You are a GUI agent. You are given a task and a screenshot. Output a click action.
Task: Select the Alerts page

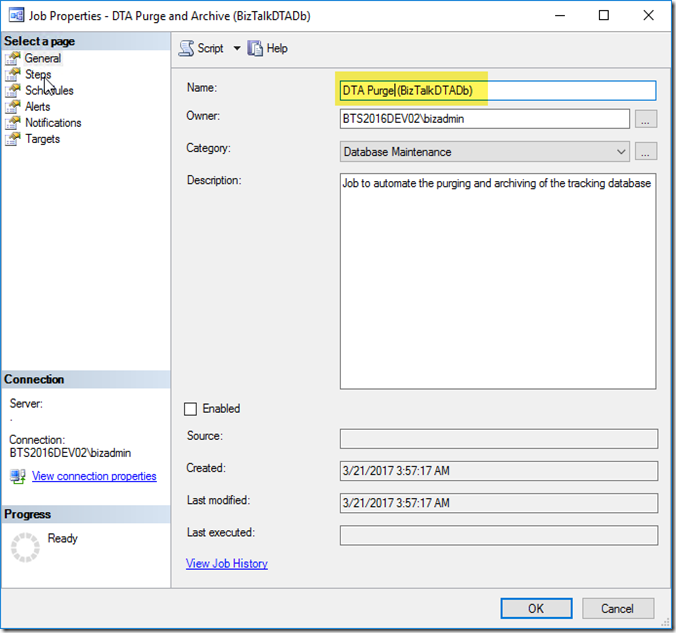[x=38, y=107]
